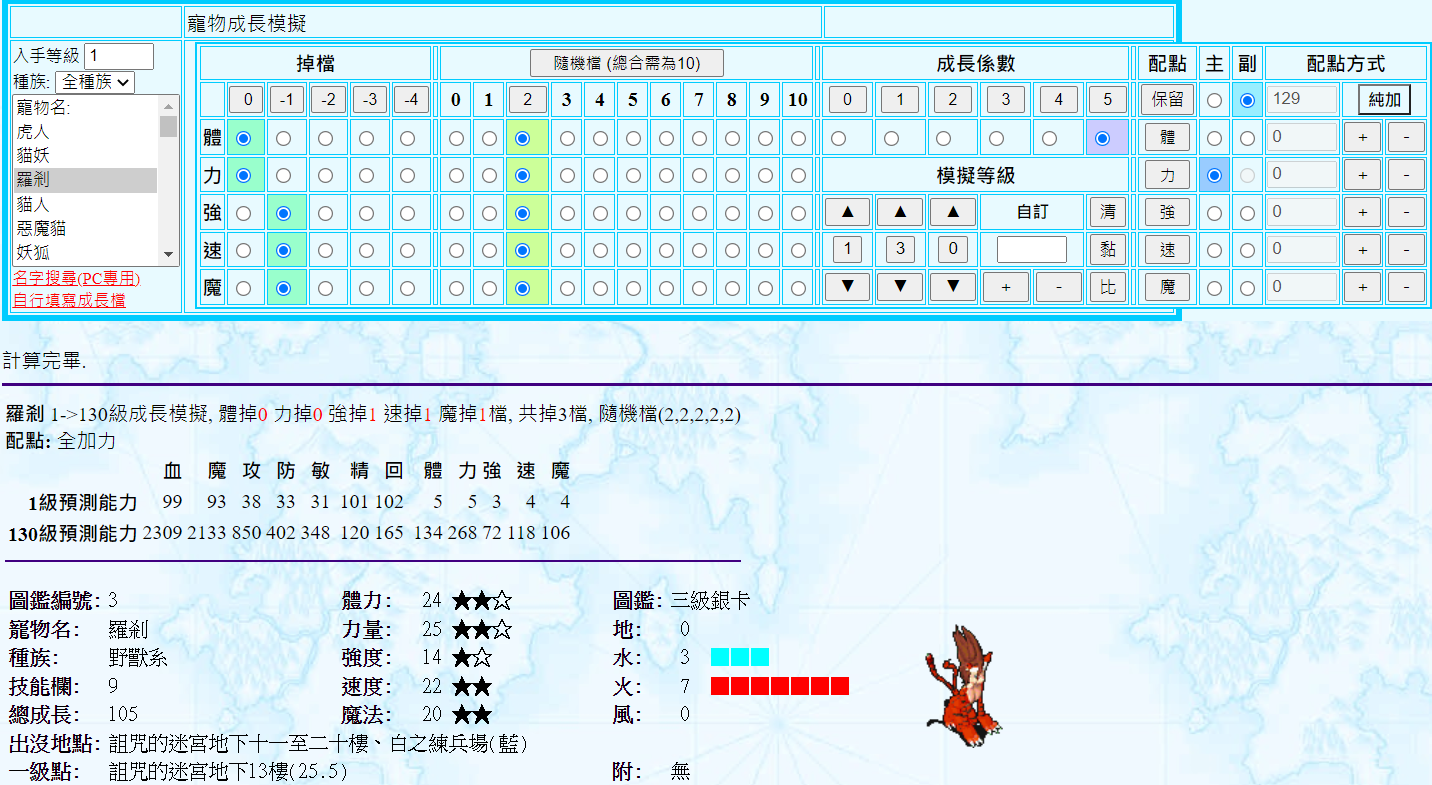The height and width of the screenshot is (785, 1432).
Task: Set 強 row 掉檔 to 0 radio
Action: 243,213
